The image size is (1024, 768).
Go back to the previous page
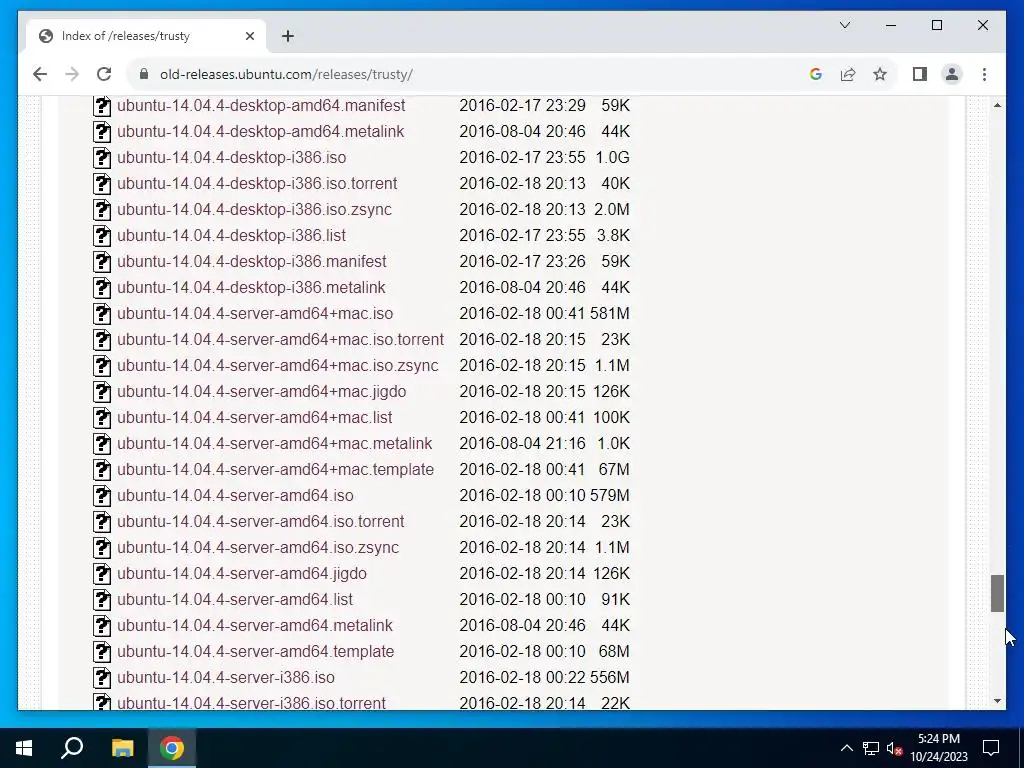(40, 74)
